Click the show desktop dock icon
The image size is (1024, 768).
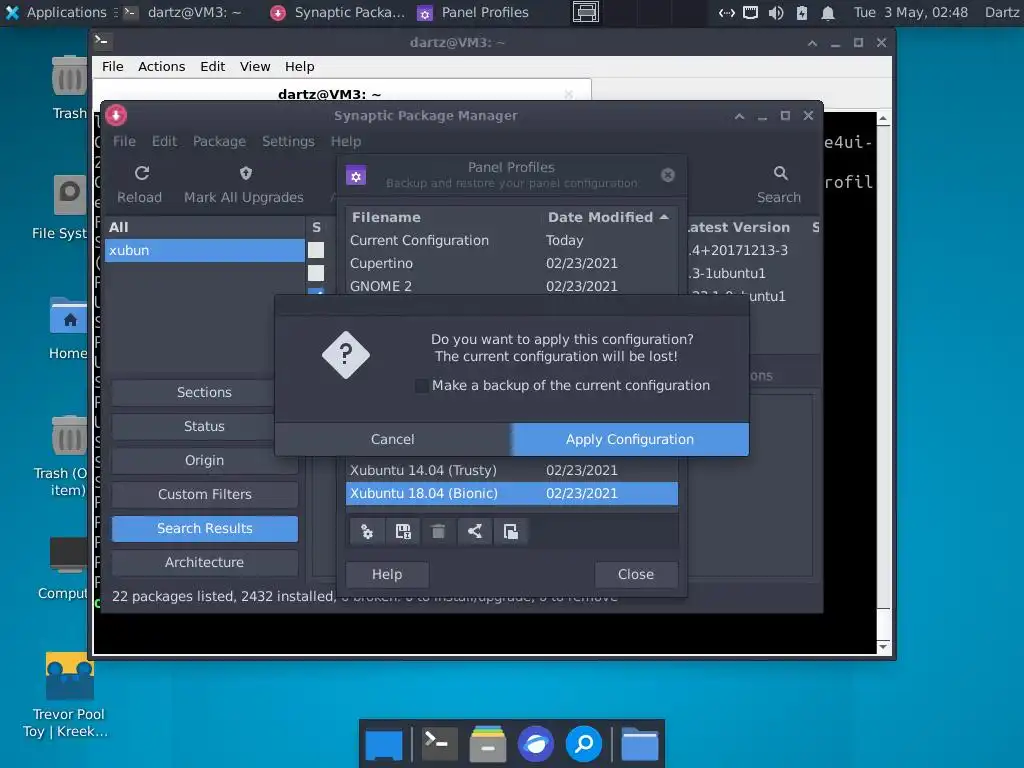[x=384, y=744]
